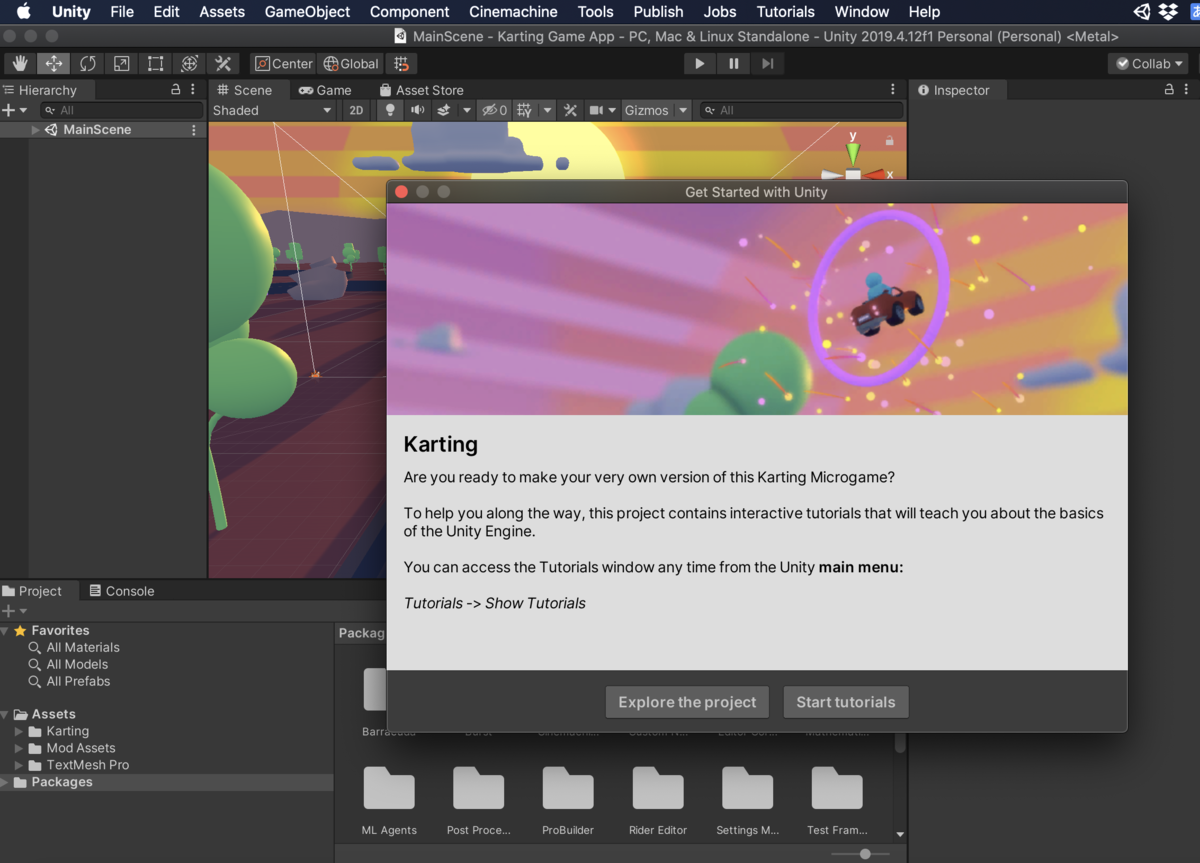Open Inspector panel options menu

[x=1186, y=89]
